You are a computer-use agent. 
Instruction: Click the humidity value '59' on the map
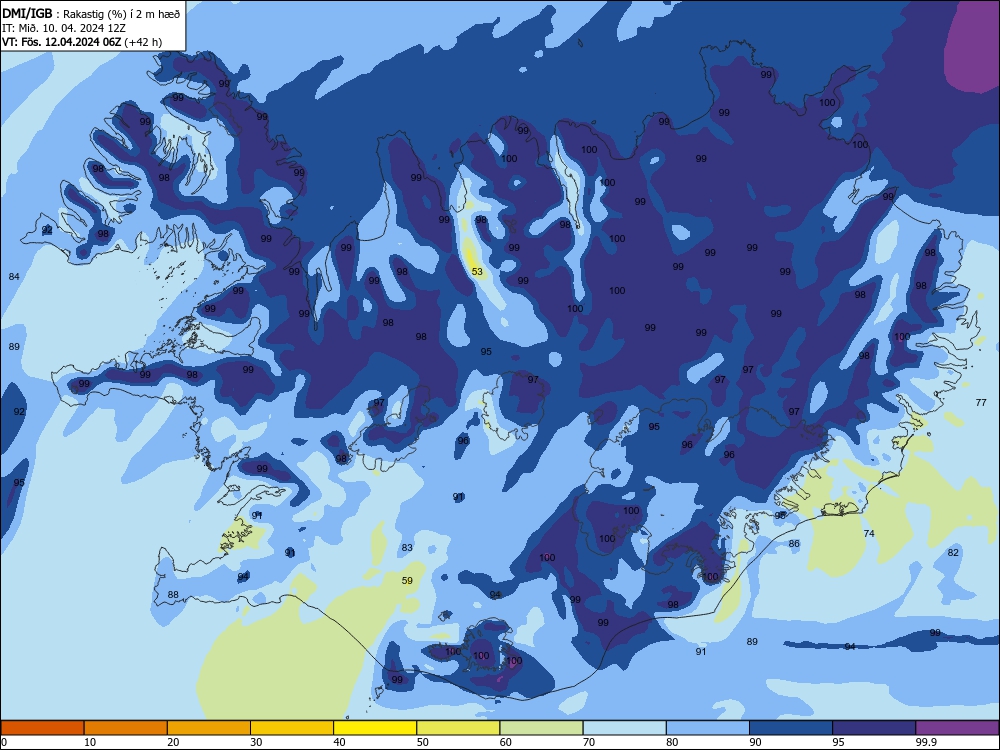pos(407,580)
